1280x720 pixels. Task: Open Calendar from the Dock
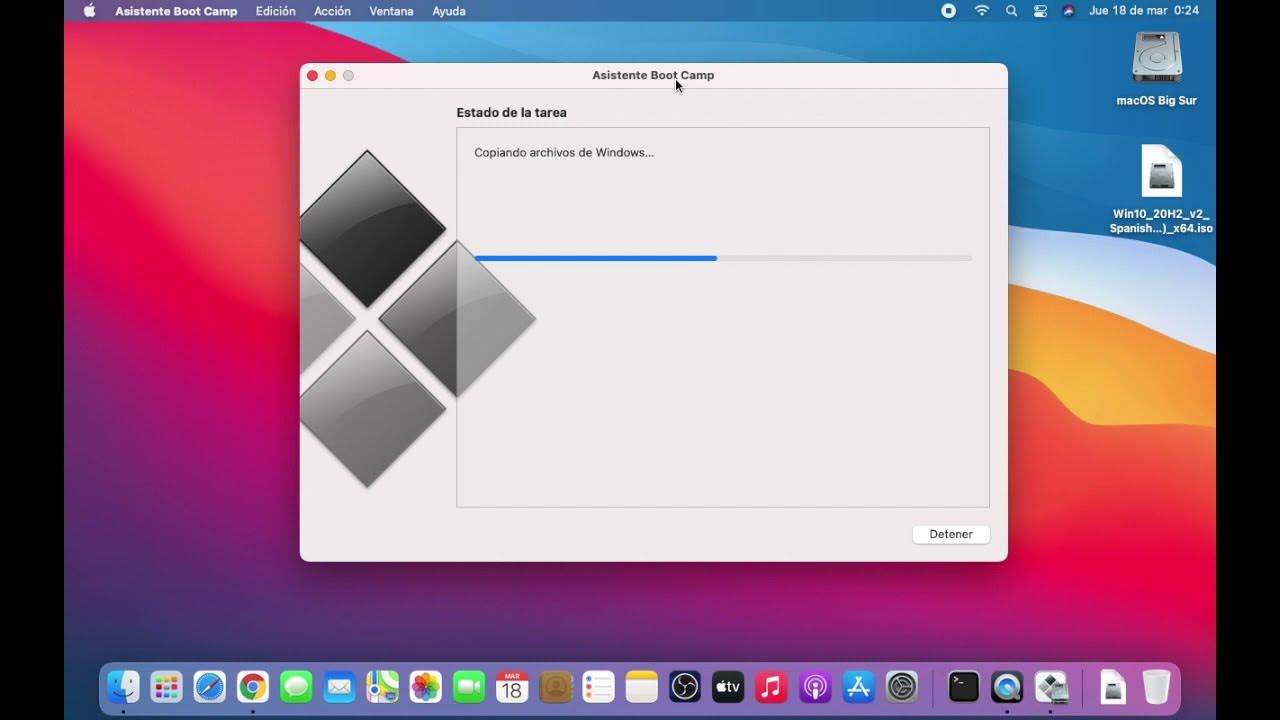[x=512, y=687]
